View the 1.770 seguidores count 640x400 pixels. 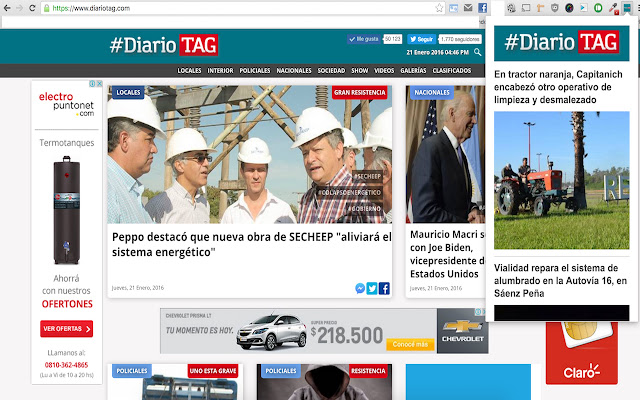pos(460,39)
